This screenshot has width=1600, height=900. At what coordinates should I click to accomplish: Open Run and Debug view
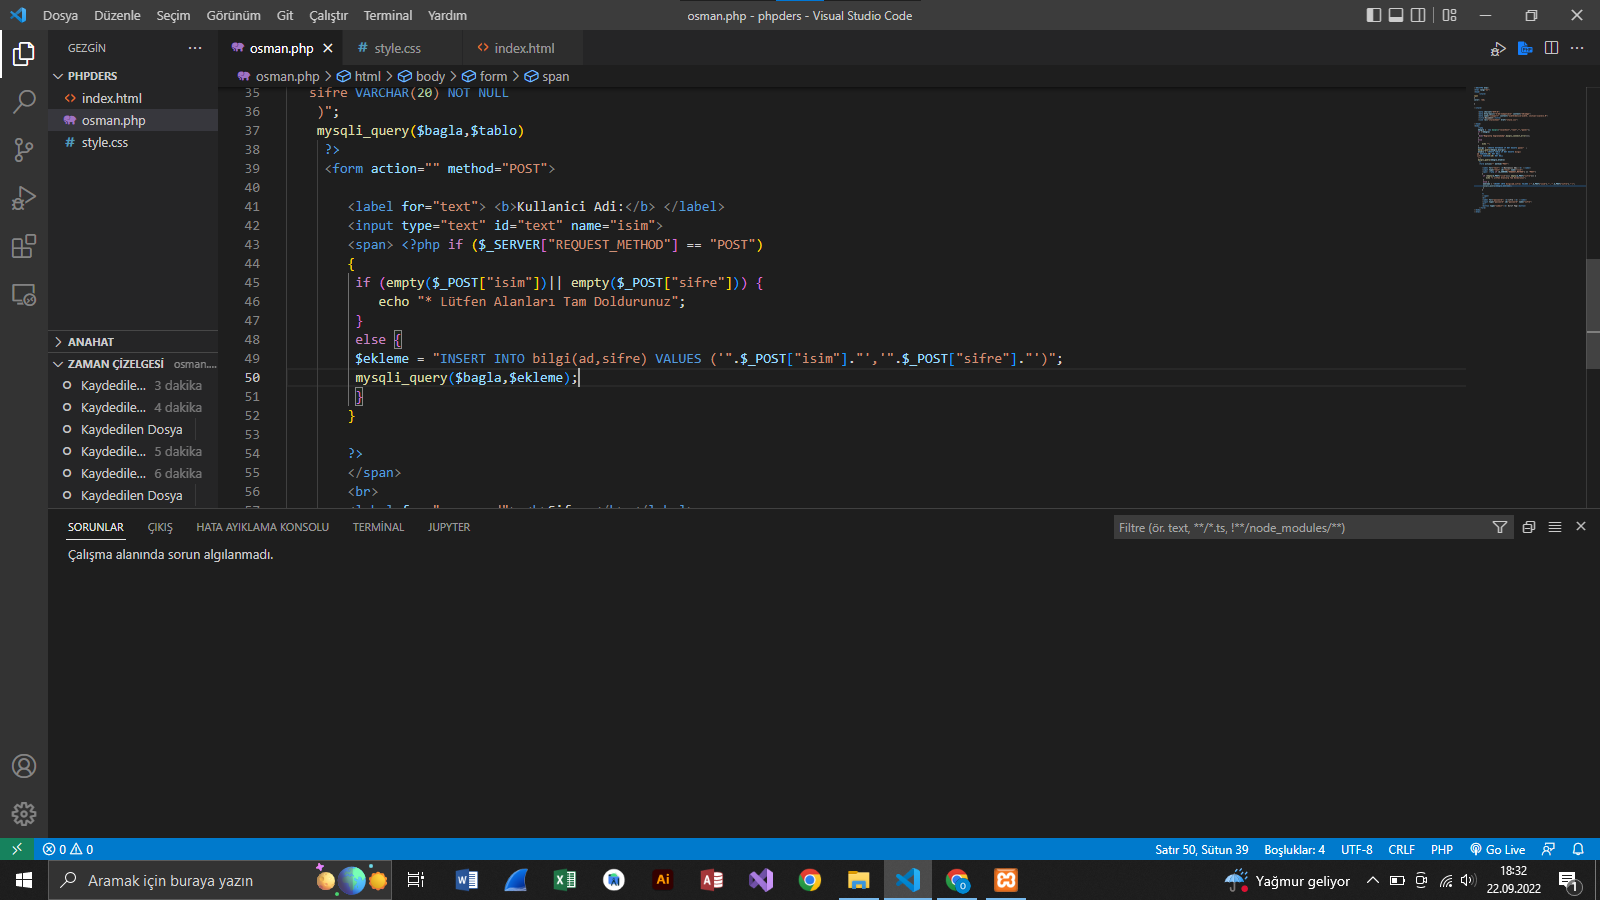click(x=24, y=198)
